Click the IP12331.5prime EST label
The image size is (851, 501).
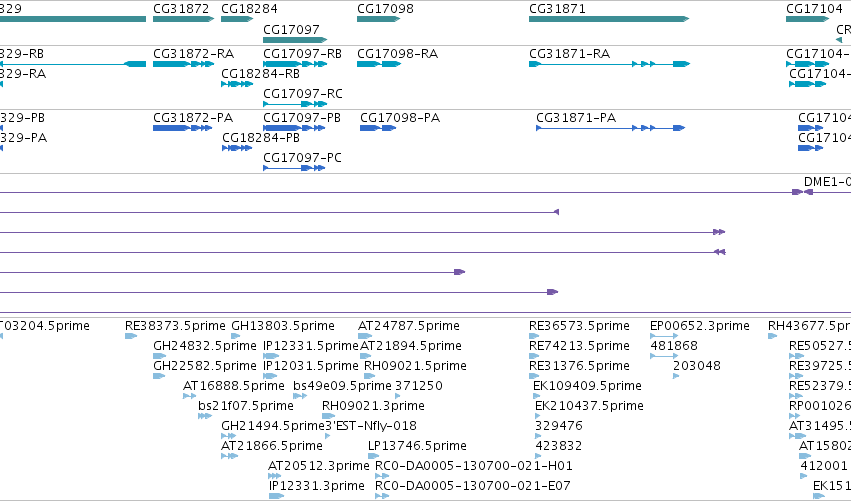(x=310, y=346)
